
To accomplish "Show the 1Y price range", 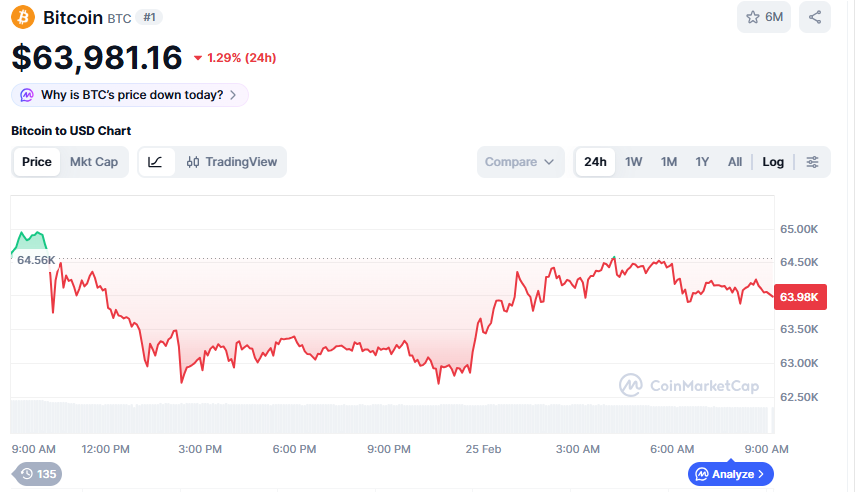I will pyautogui.click(x=702, y=162).
